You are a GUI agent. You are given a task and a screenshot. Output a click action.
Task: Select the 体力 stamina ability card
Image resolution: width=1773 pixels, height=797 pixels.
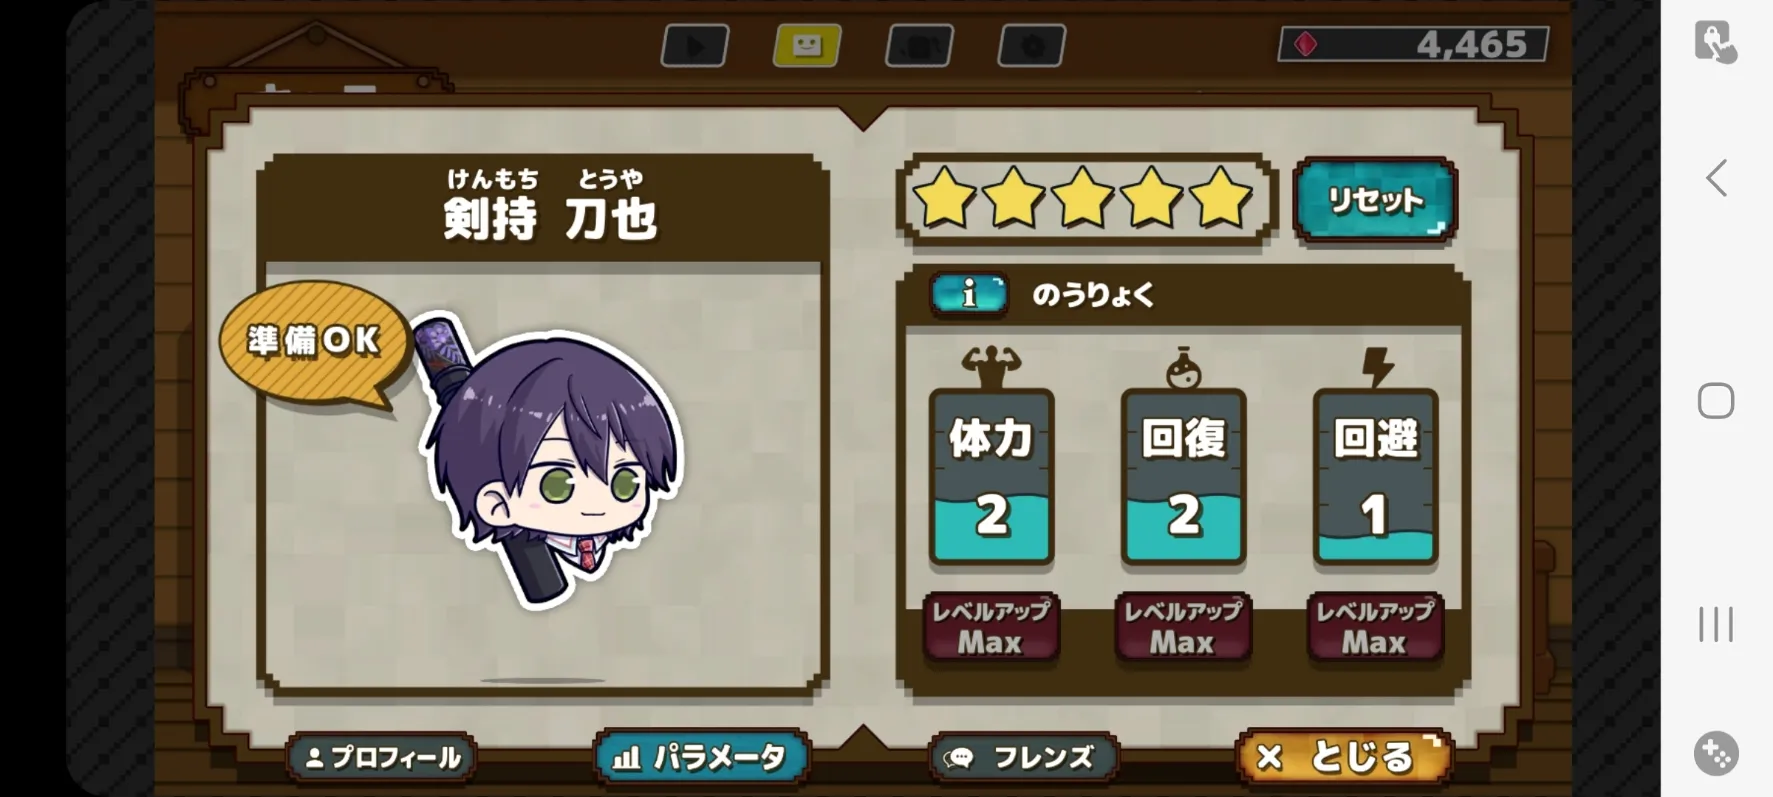[991, 477]
